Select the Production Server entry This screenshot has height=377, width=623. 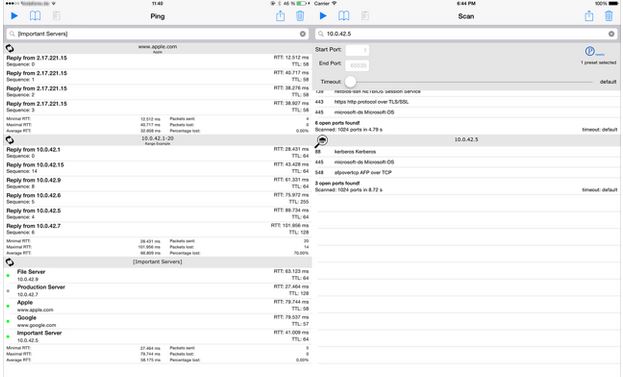pyautogui.click(x=158, y=291)
